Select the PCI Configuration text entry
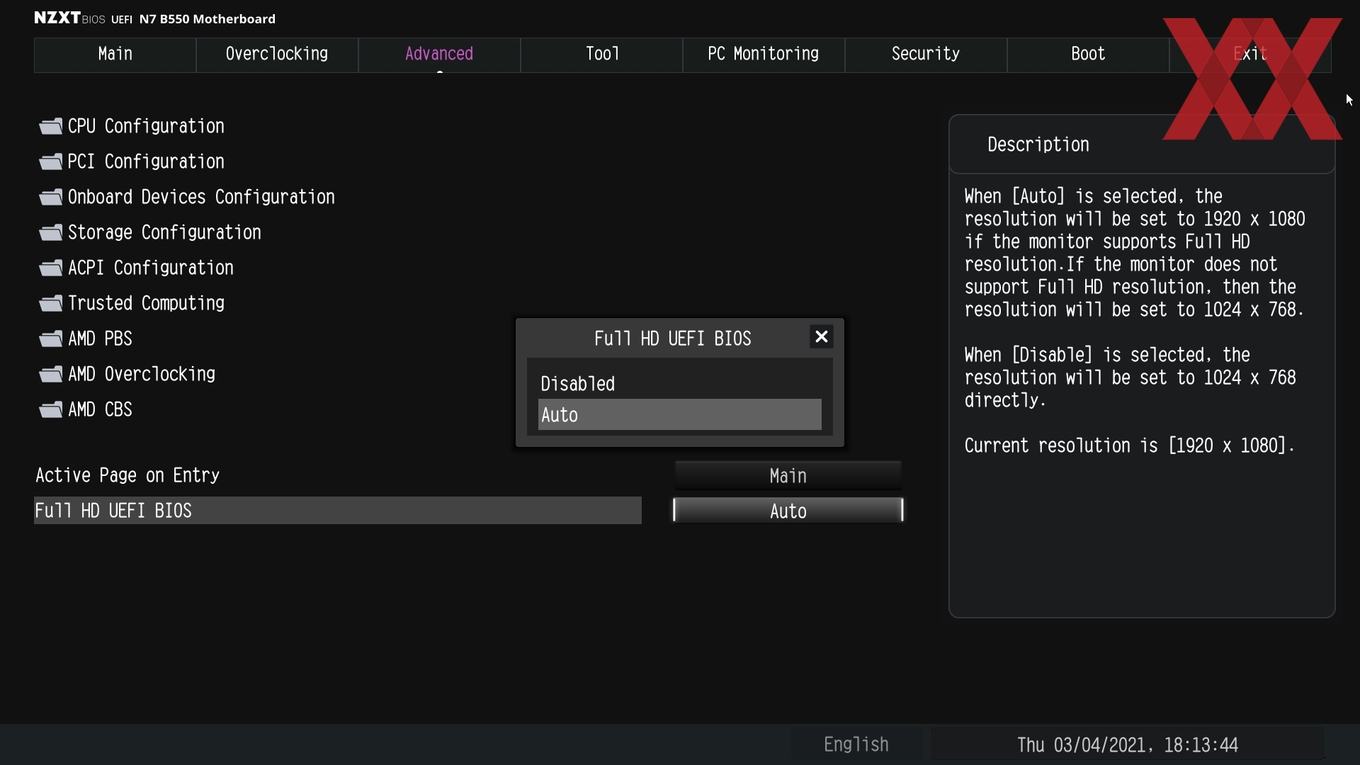The image size is (1360, 765). pos(146,162)
